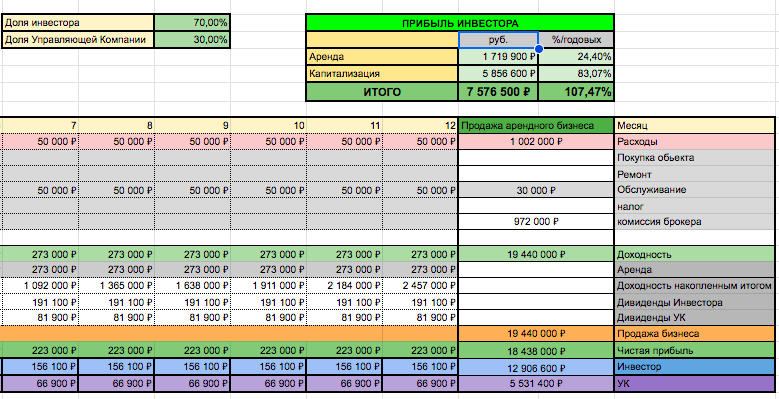The width and height of the screenshot is (779, 399).
Task: Select the Капитализация value 5 856 600 ₽
Action: pos(498,74)
